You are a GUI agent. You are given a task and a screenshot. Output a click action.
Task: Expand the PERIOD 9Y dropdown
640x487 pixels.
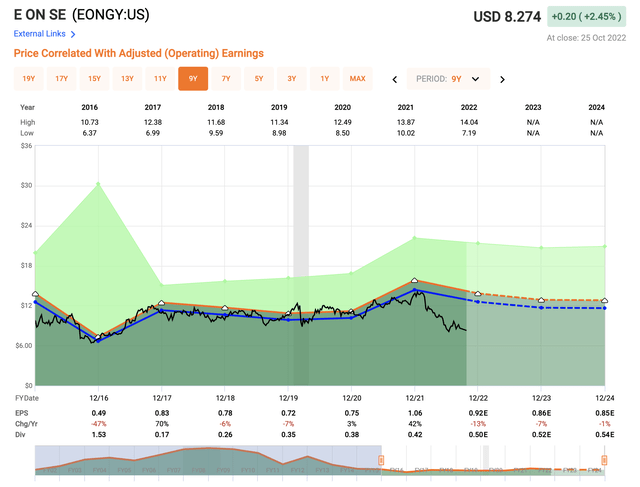tap(449, 79)
